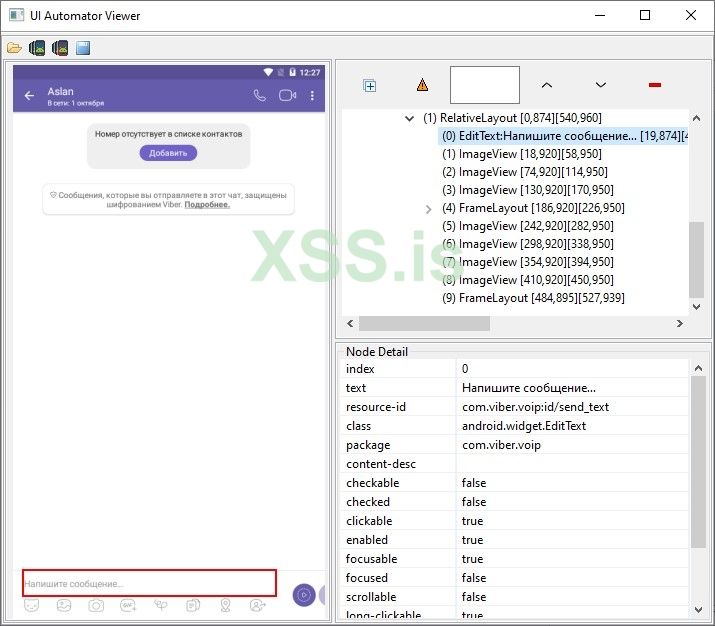Clear search with red minus icon

pos(655,85)
